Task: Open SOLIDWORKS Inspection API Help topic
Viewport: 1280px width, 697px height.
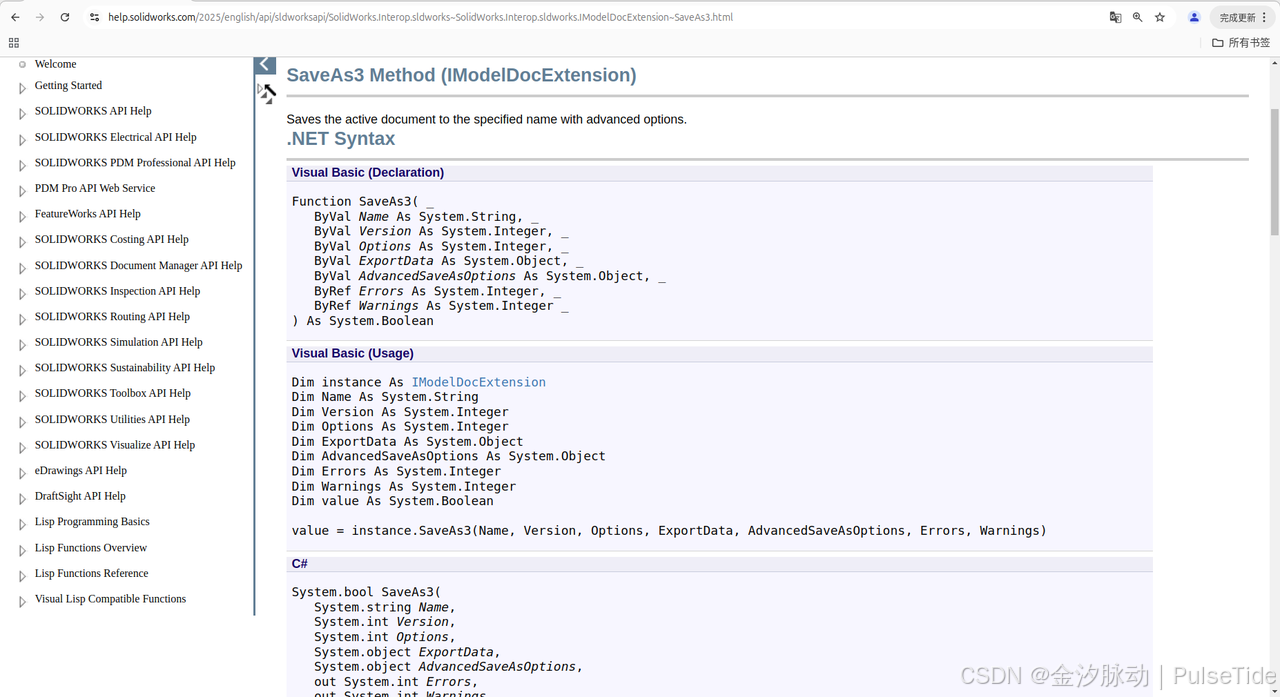Action: coord(117,291)
